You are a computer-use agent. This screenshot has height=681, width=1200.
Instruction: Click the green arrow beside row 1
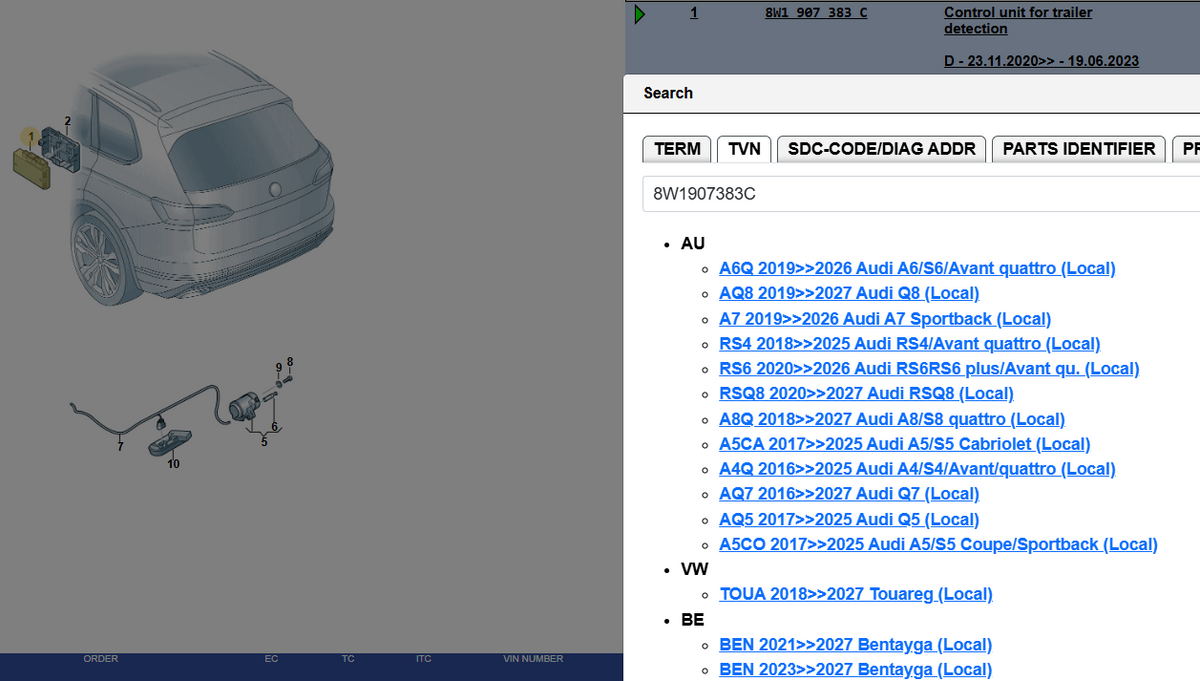point(640,14)
